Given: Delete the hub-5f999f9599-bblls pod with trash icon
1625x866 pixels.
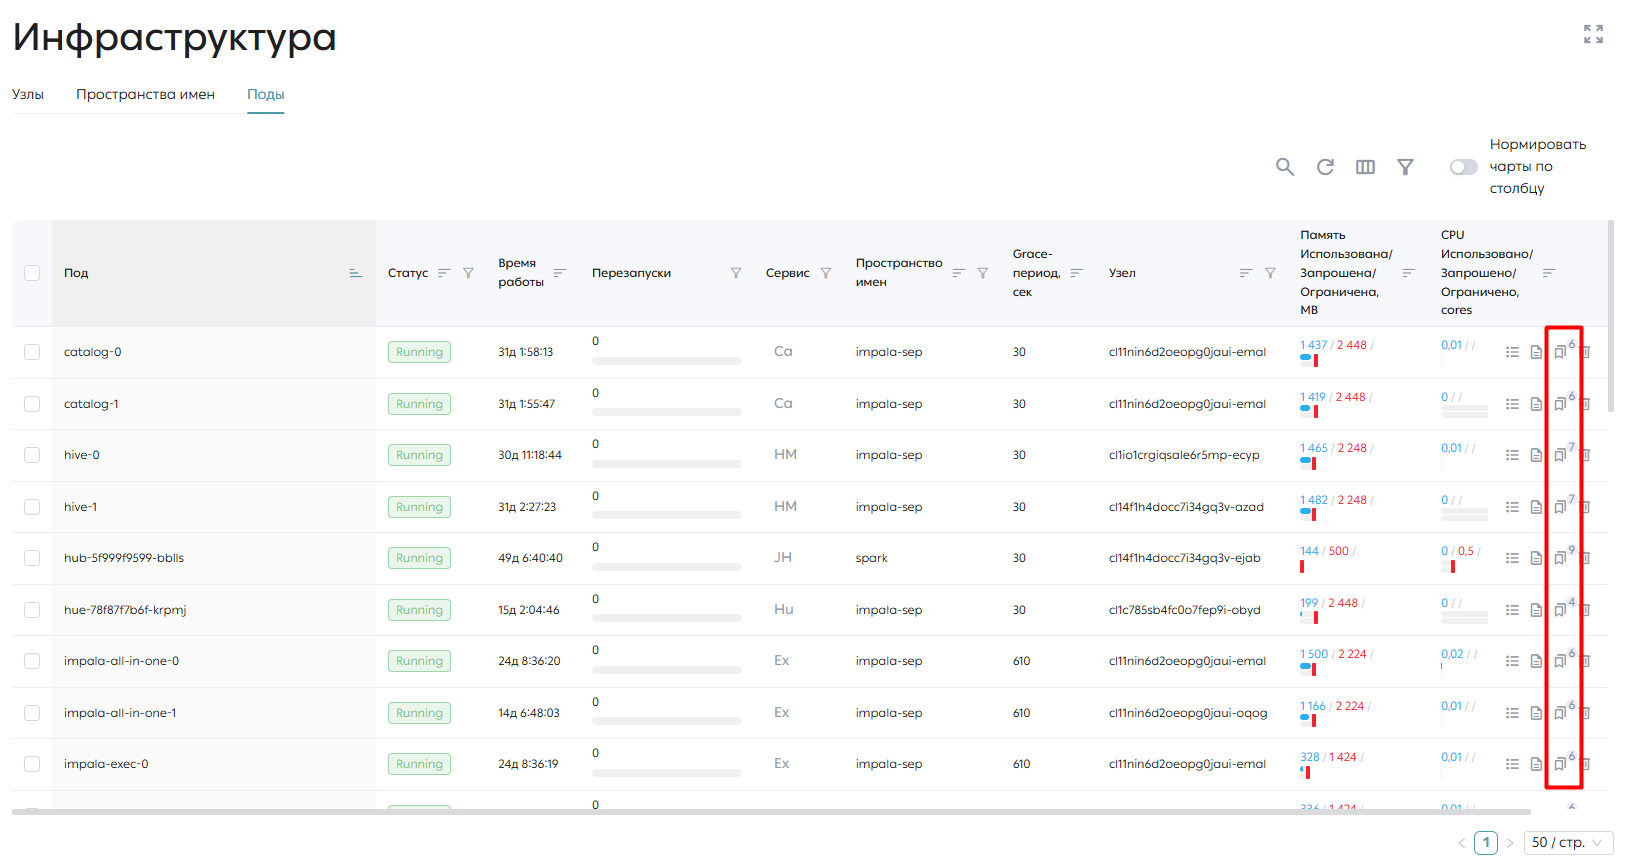Looking at the screenshot, I should 1586,558.
